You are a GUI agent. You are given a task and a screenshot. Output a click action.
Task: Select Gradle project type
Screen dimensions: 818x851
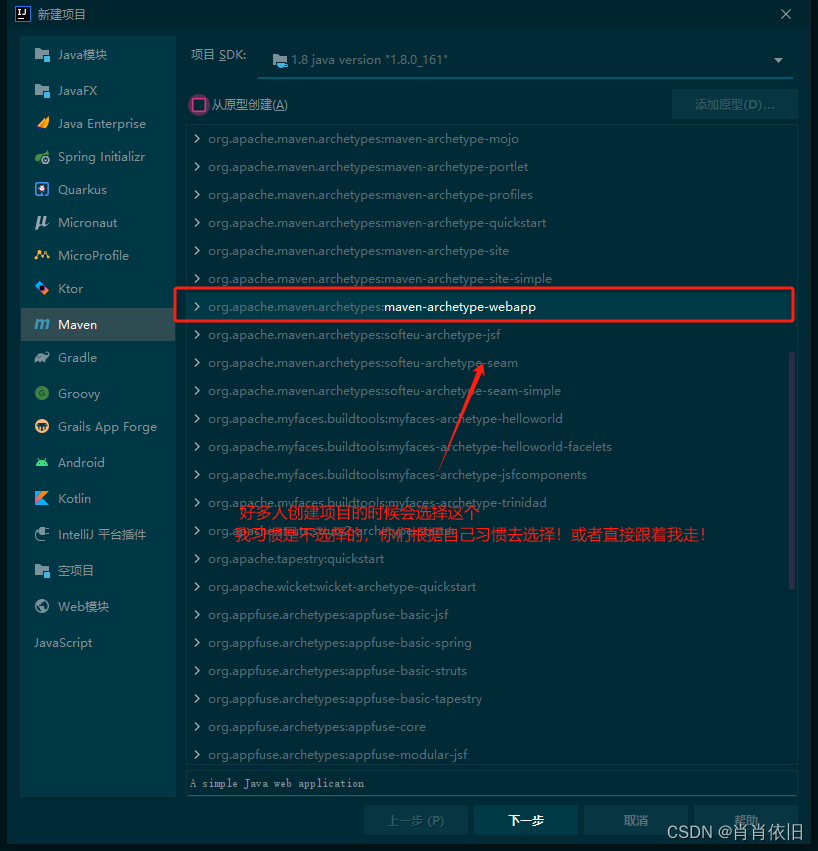tap(98, 358)
